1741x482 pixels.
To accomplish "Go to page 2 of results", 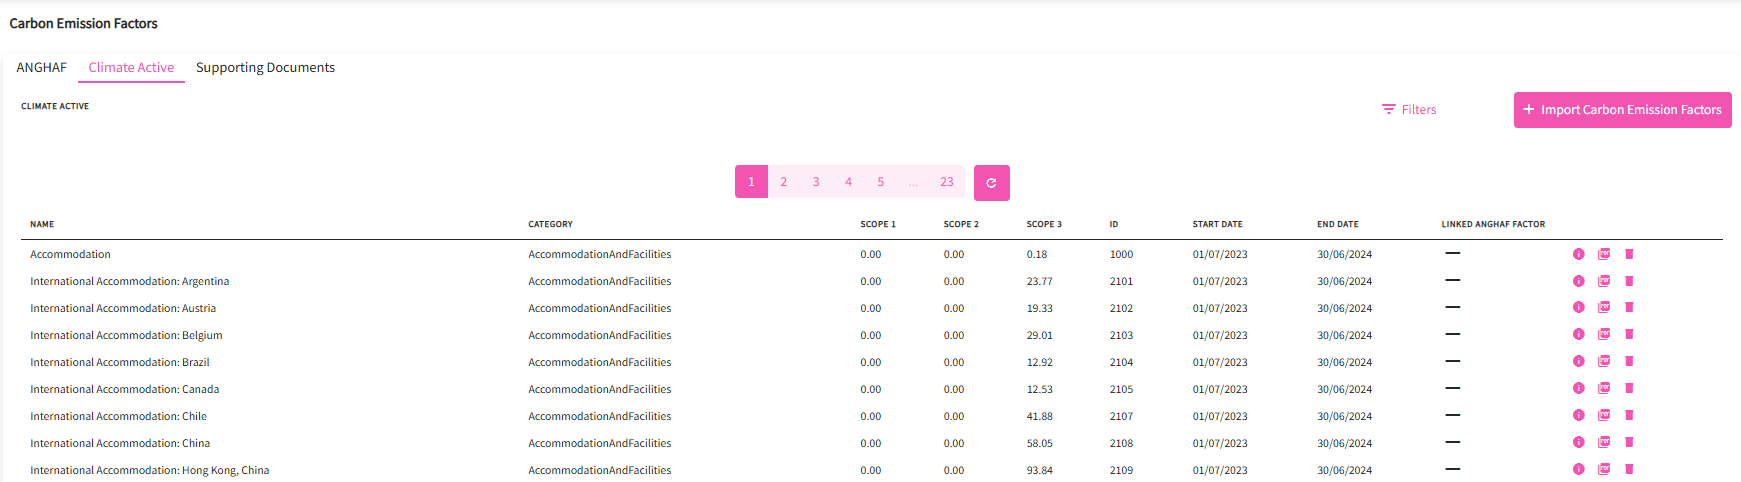I will click(x=784, y=182).
